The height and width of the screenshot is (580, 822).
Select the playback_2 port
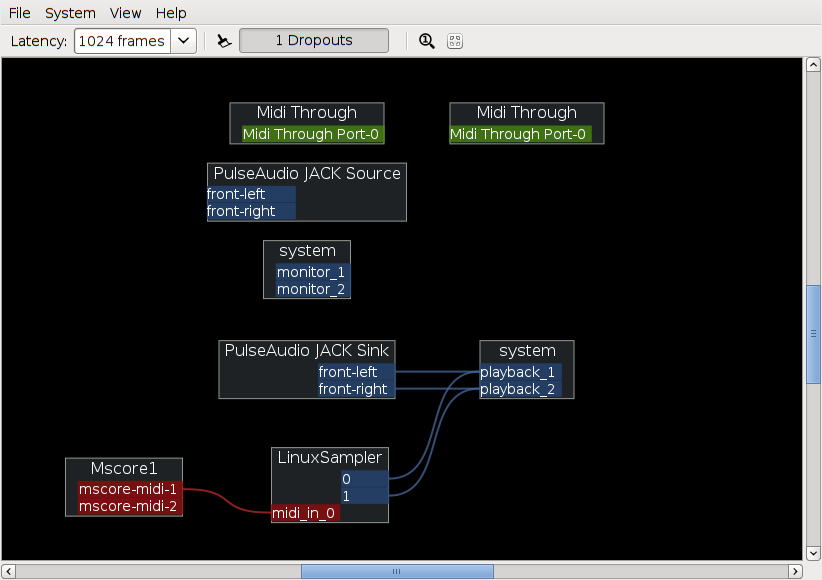tap(521, 389)
